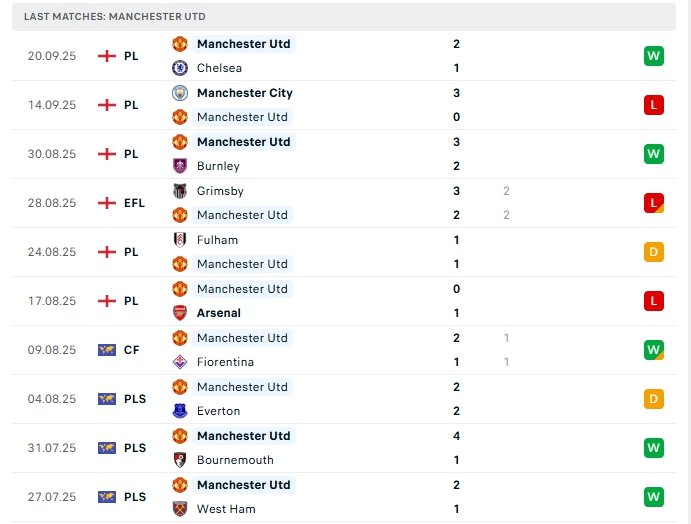Select the Bournemouth team name
This screenshot has width=691, height=524.
tap(235, 460)
